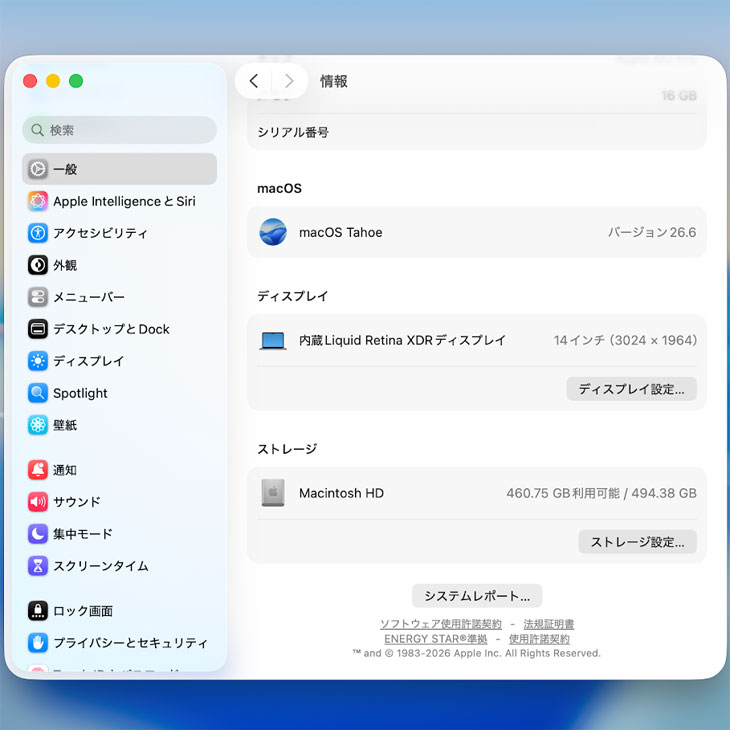The height and width of the screenshot is (730, 730).
Task: Select the サウンド sidebar label
Action: tap(77, 502)
